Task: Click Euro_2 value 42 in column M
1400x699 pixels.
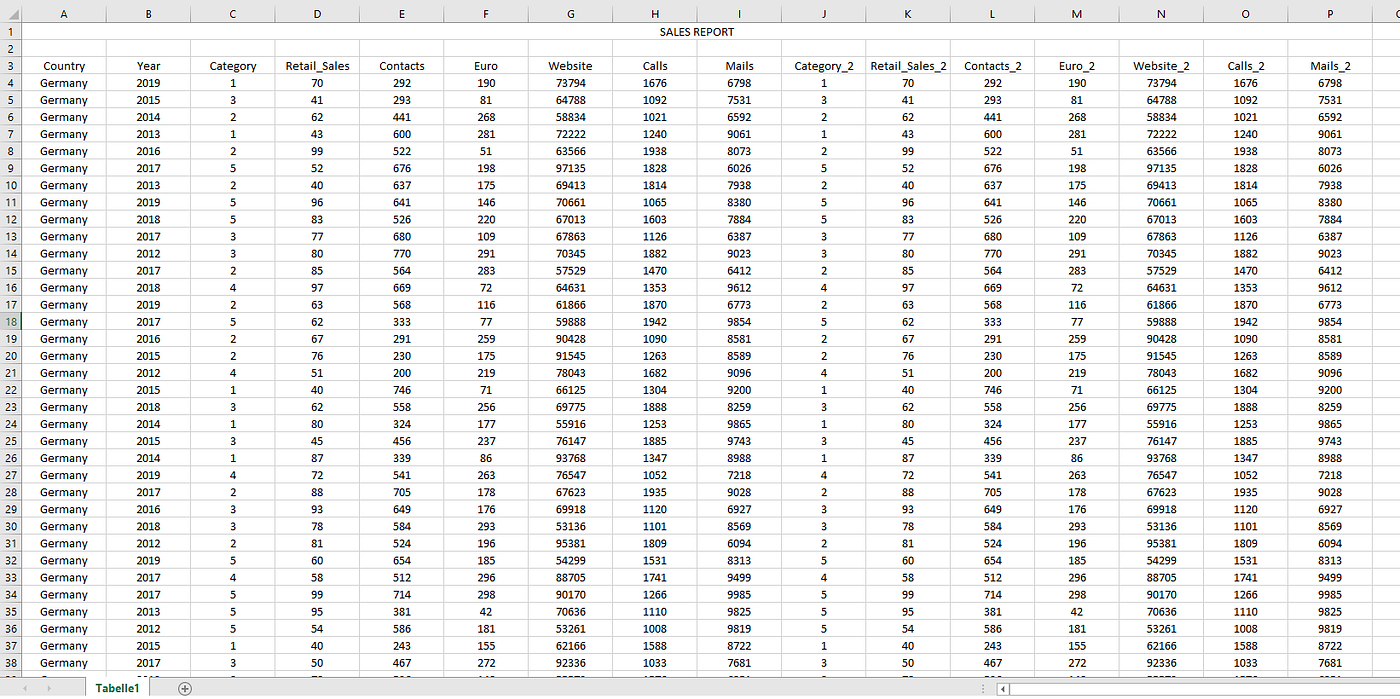Action: (x=1077, y=612)
